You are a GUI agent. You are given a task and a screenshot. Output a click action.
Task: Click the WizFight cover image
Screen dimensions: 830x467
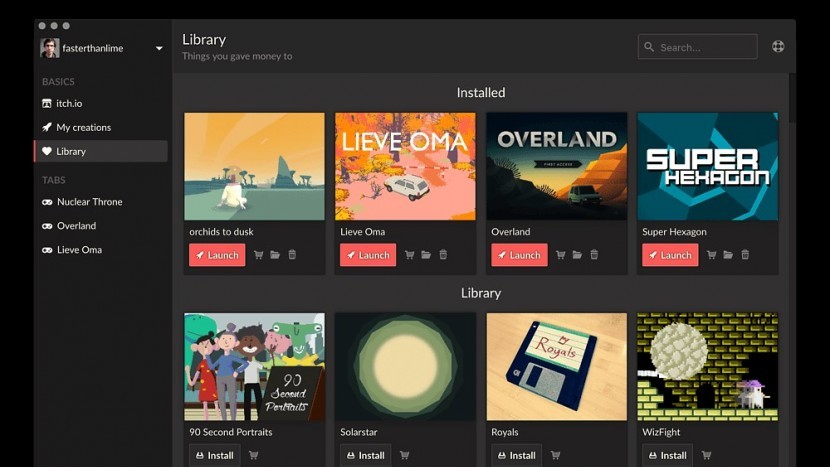[708, 366]
